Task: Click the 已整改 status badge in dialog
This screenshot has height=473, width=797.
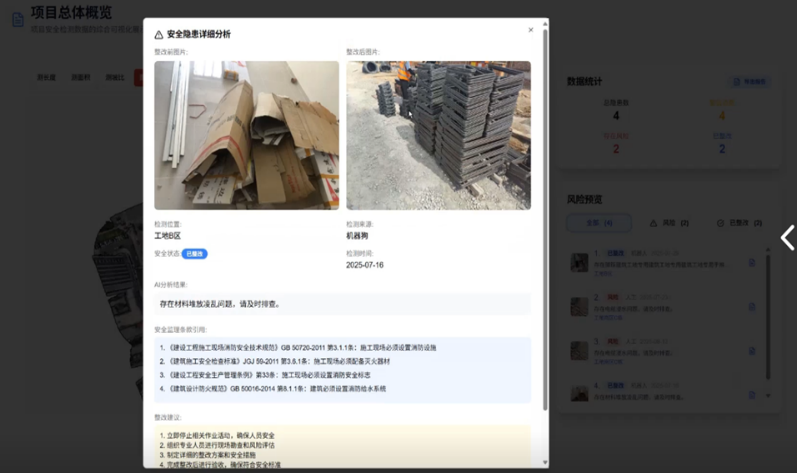Action: click(193, 254)
